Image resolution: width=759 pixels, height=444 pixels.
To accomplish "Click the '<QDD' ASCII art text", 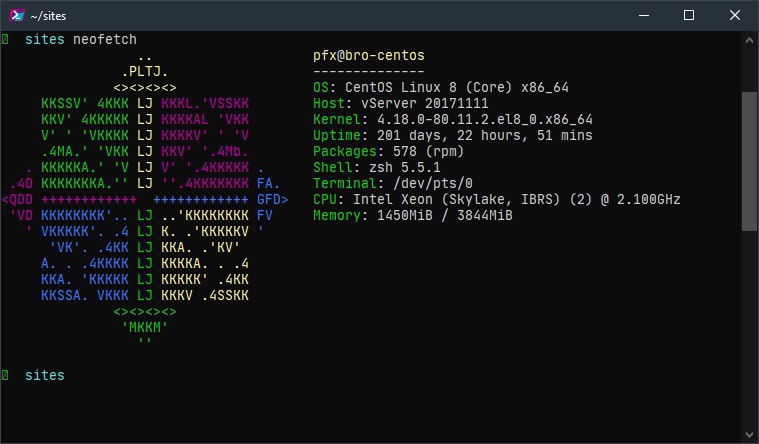I will point(17,199).
